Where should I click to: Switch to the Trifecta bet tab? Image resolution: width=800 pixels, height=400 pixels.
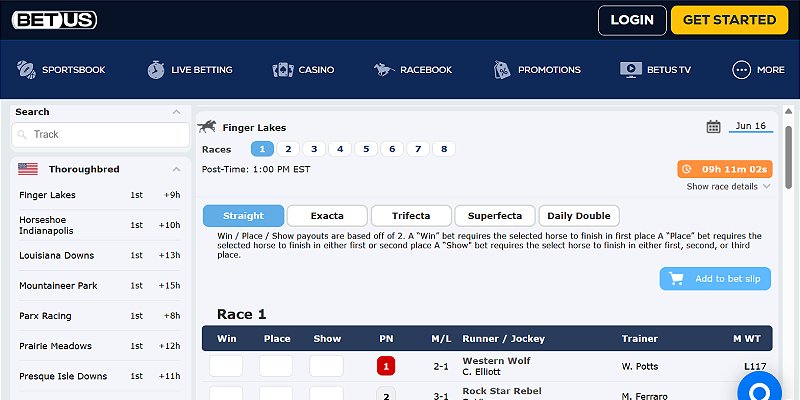[x=411, y=216]
